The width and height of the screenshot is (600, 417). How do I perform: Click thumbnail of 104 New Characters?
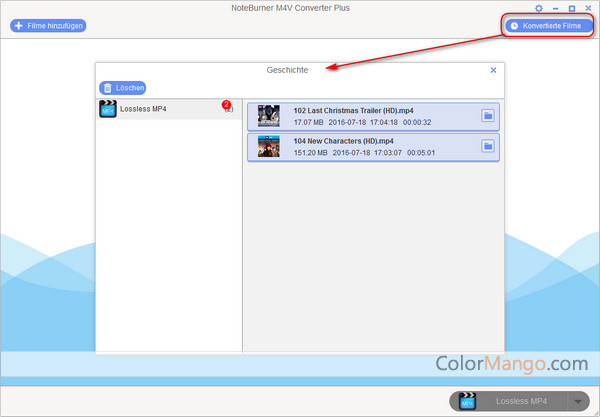(x=269, y=146)
